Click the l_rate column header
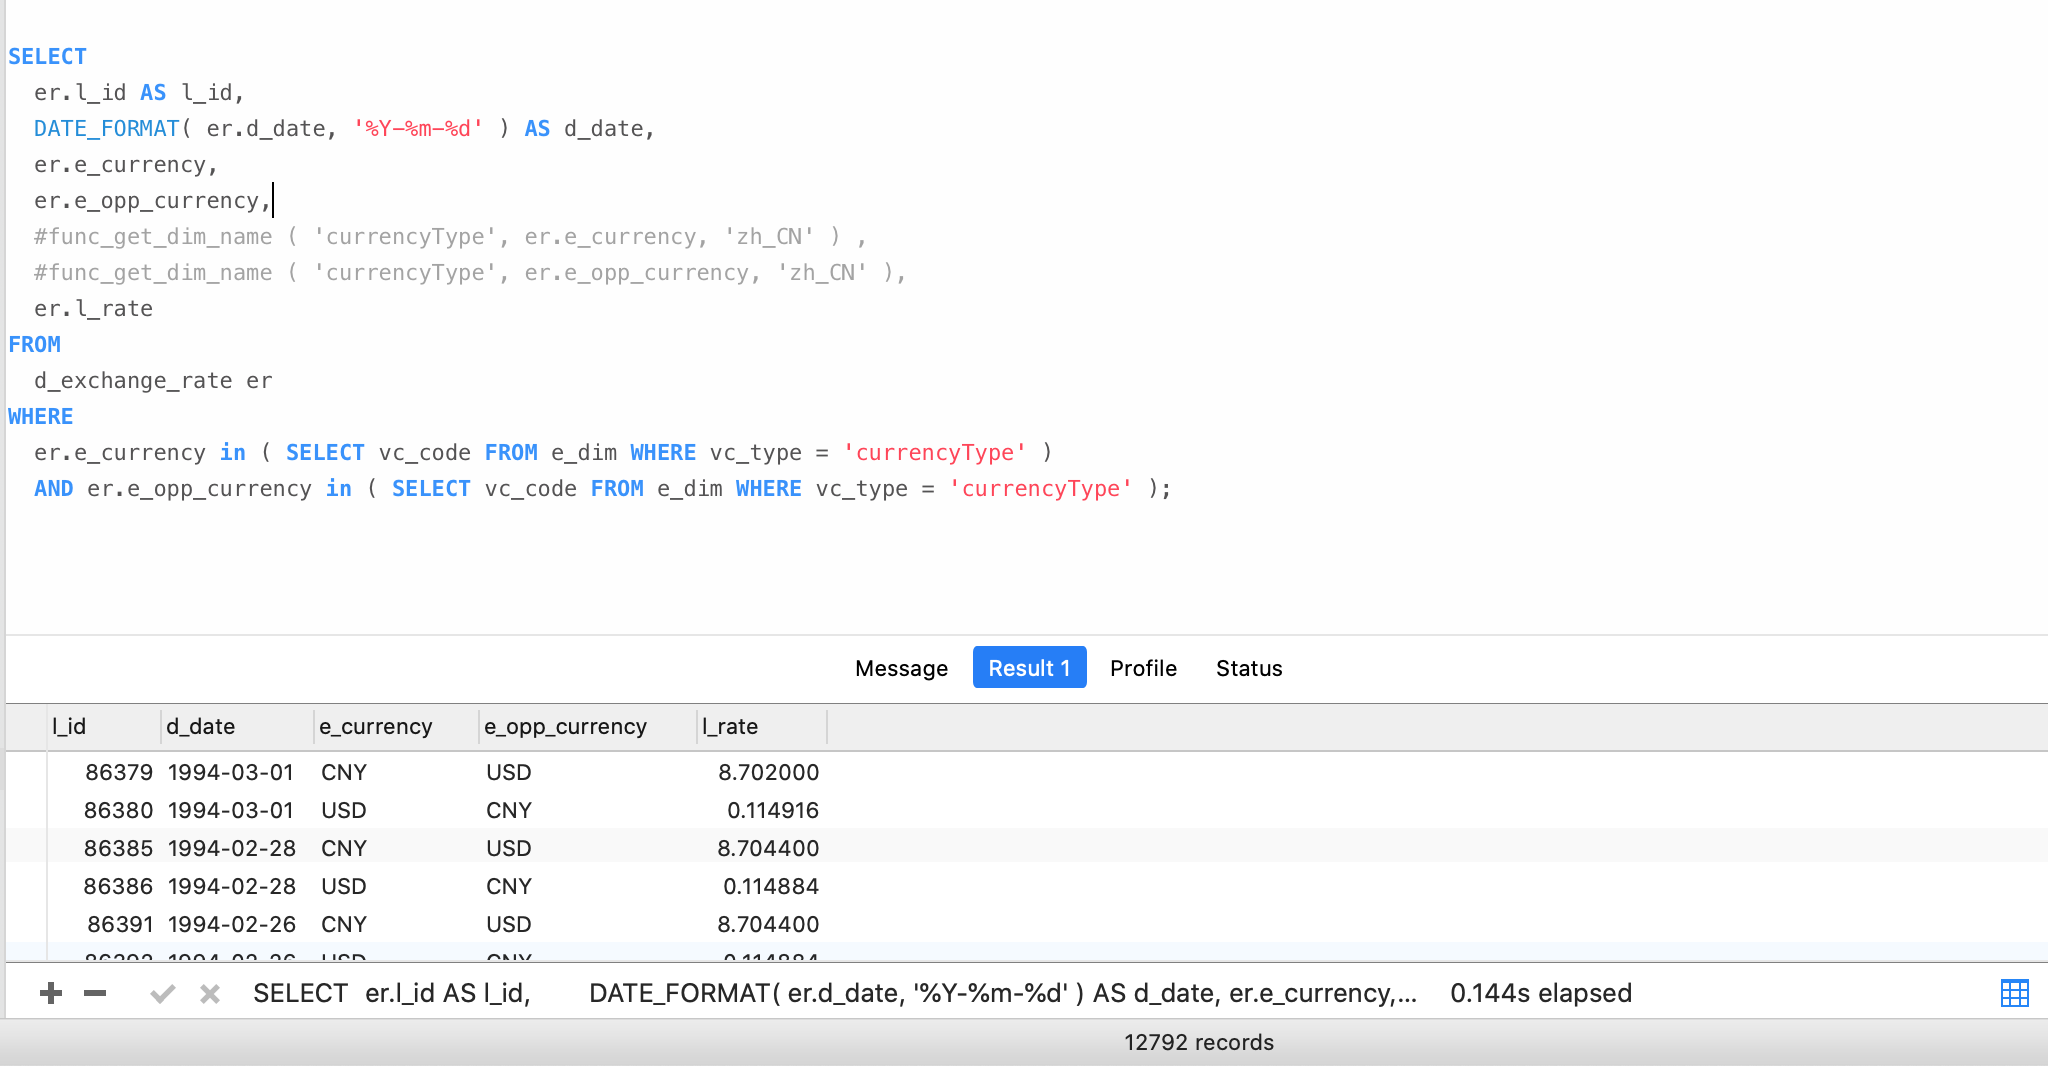Viewport: 2048px width, 1066px height. coord(762,727)
